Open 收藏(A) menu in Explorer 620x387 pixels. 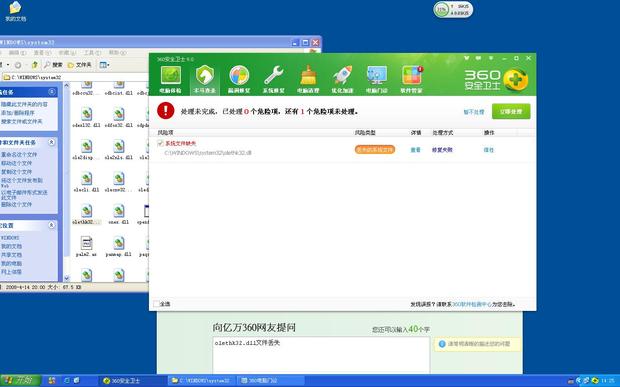coord(67,53)
